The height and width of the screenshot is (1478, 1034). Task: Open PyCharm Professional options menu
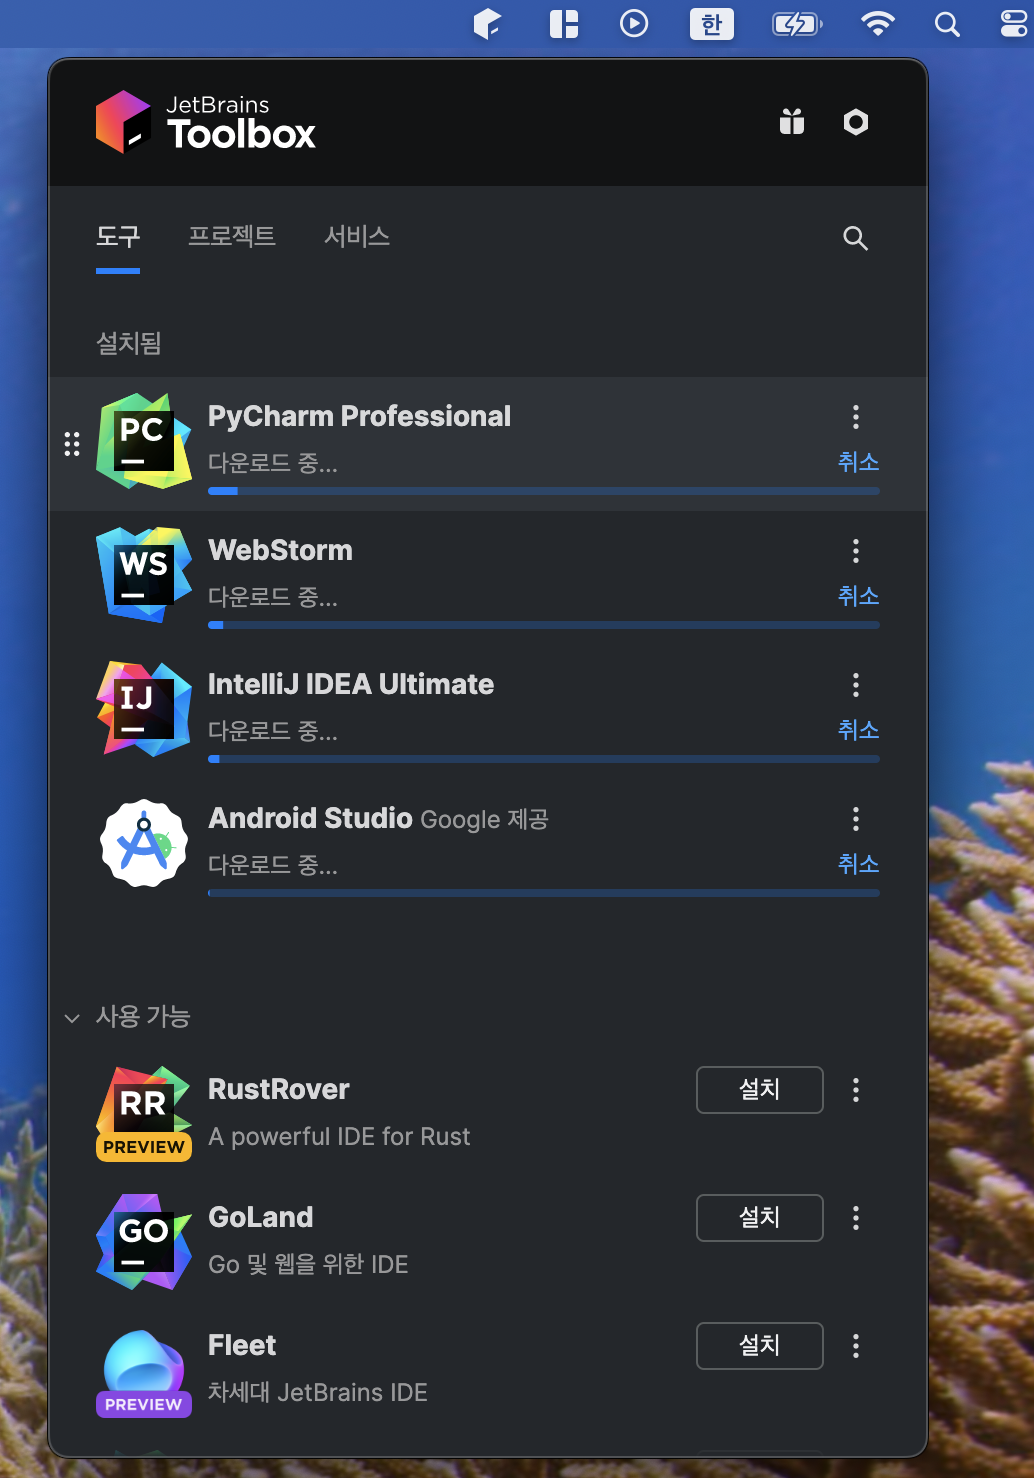pyautogui.click(x=856, y=417)
